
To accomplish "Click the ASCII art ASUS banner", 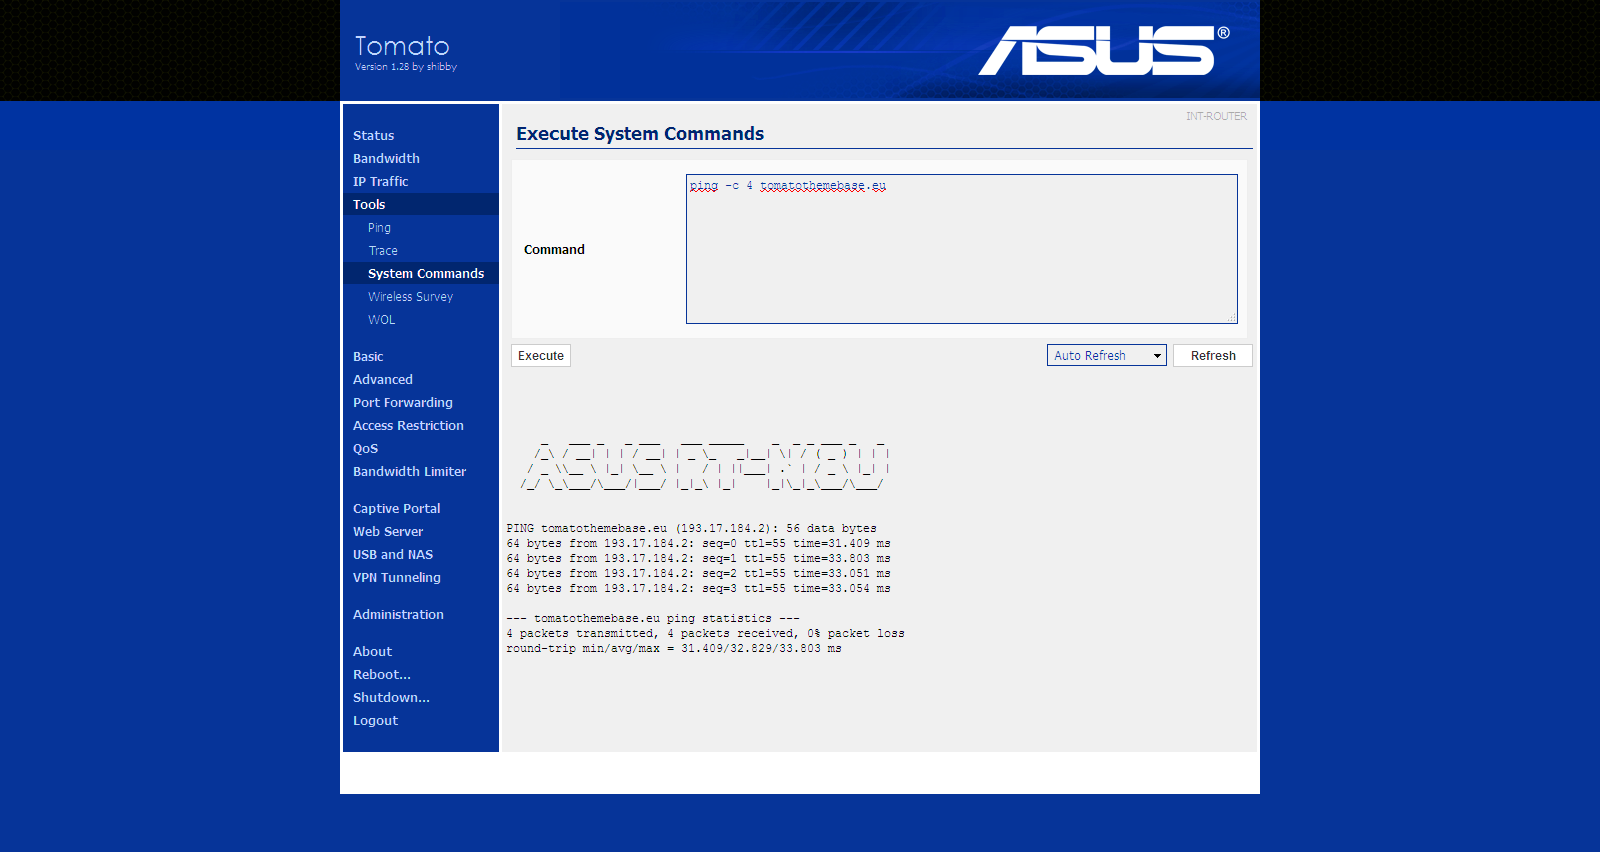I will [x=705, y=466].
